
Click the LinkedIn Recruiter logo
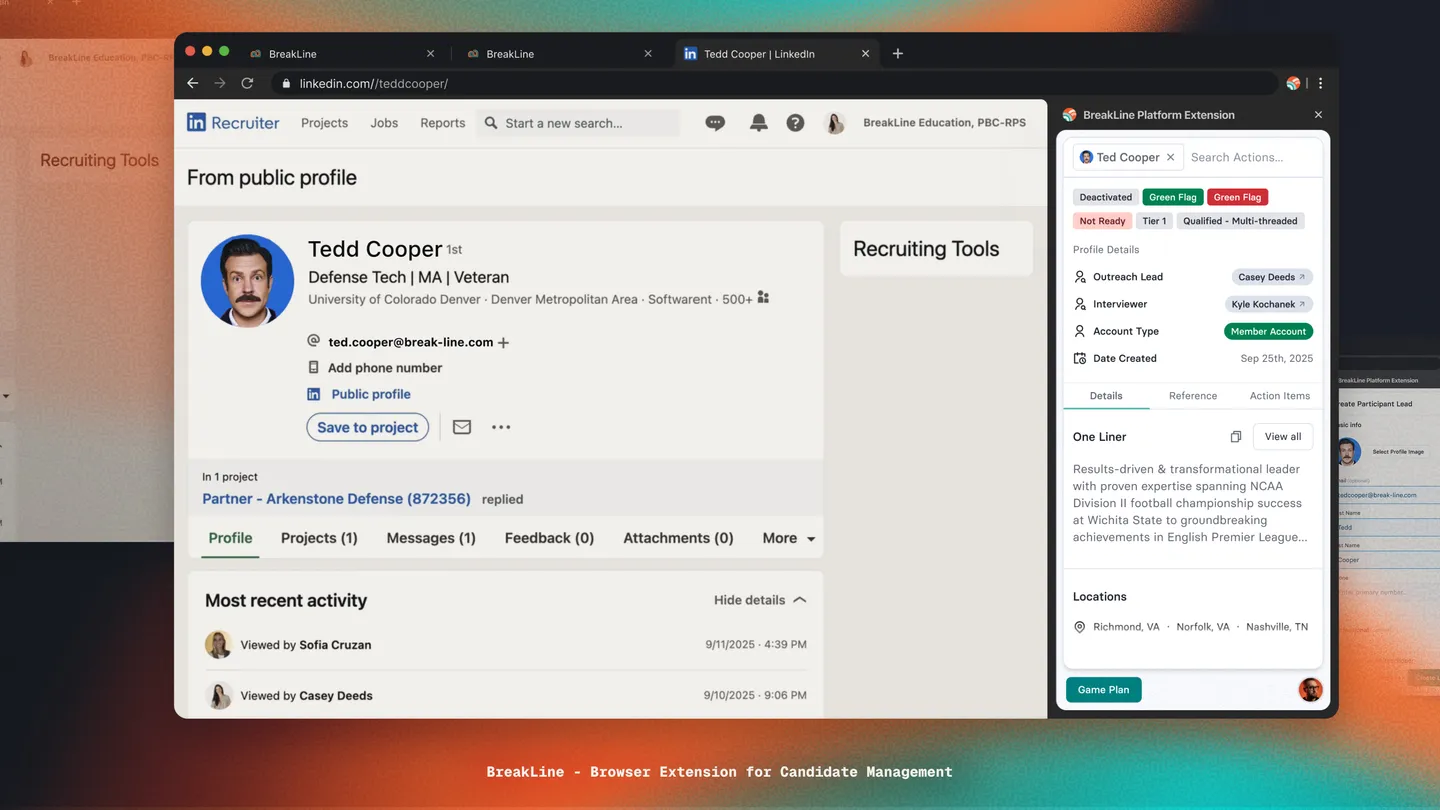pyautogui.click(x=233, y=122)
